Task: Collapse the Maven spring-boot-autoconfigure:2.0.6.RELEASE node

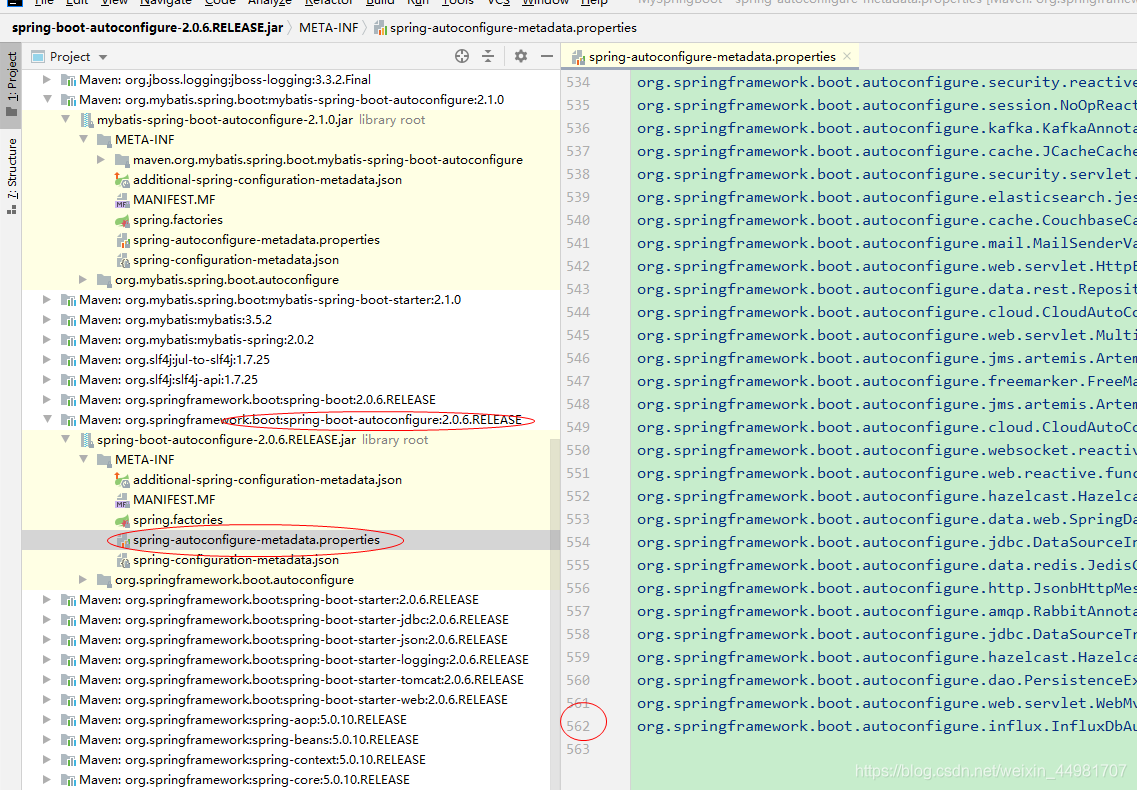Action: click(x=46, y=419)
